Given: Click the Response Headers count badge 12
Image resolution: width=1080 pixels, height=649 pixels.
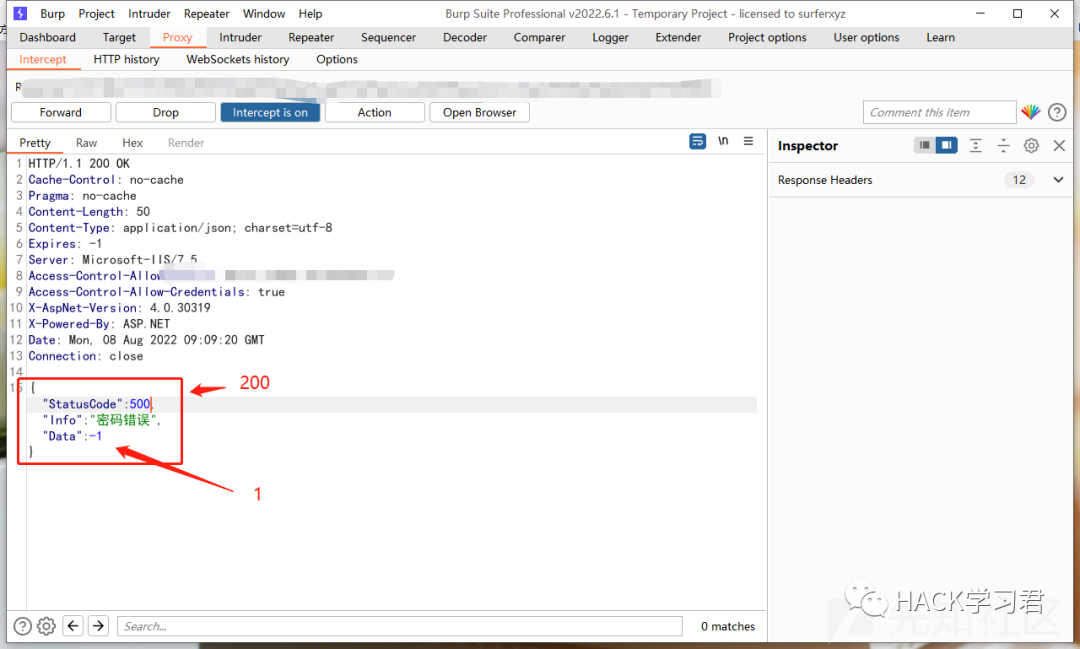Looking at the screenshot, I should click(1019, 180).
